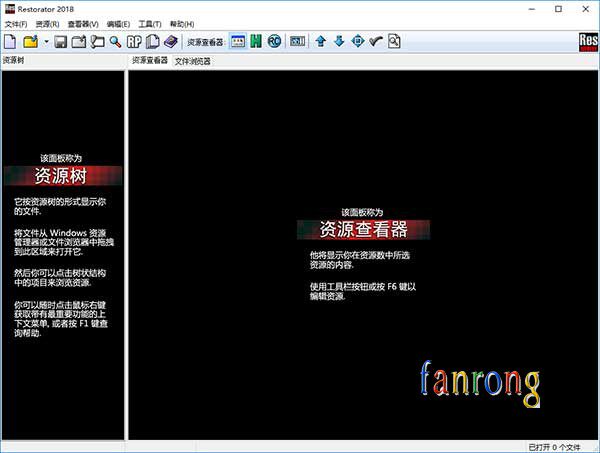The height and width of the screenshot is (453, 600).
Task: Click the 资源树 panel header
Action: pyautogui.click(x=14, y=60)
